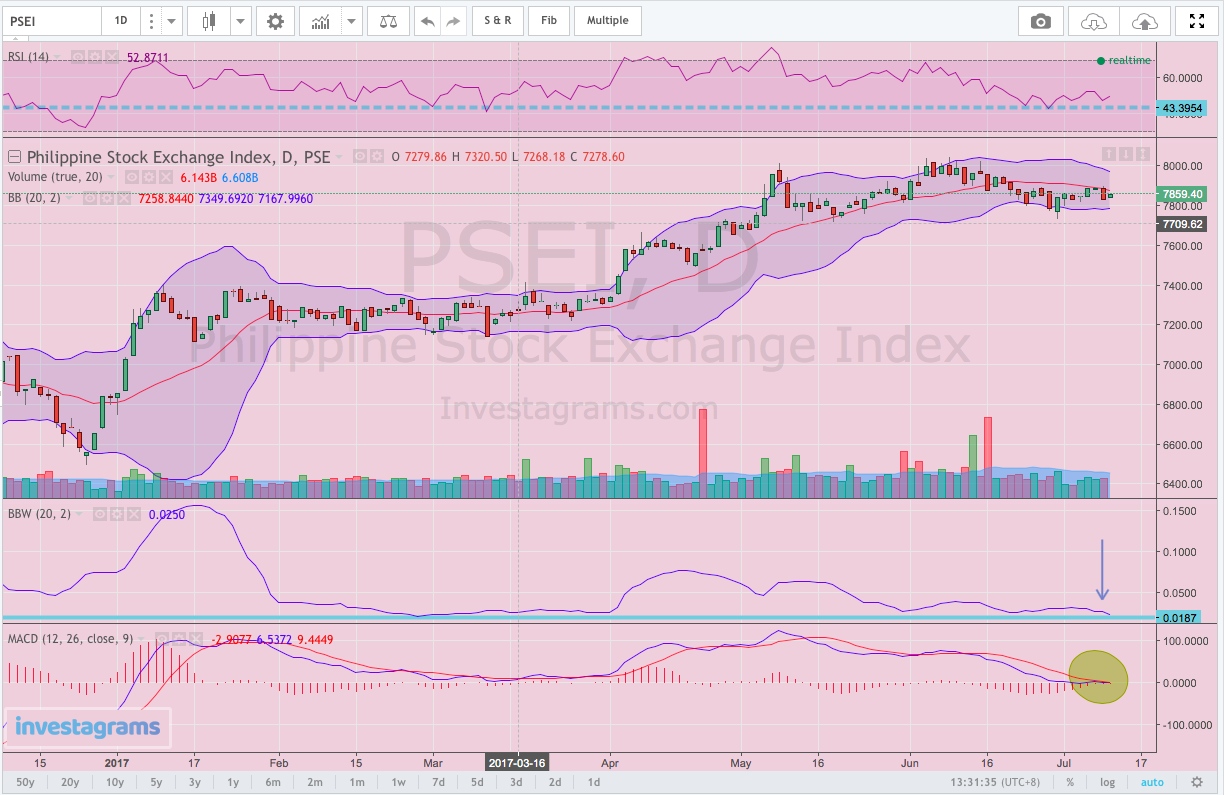Collapse the main chart legend box
1224x795 pixels.
pos(14,157)
